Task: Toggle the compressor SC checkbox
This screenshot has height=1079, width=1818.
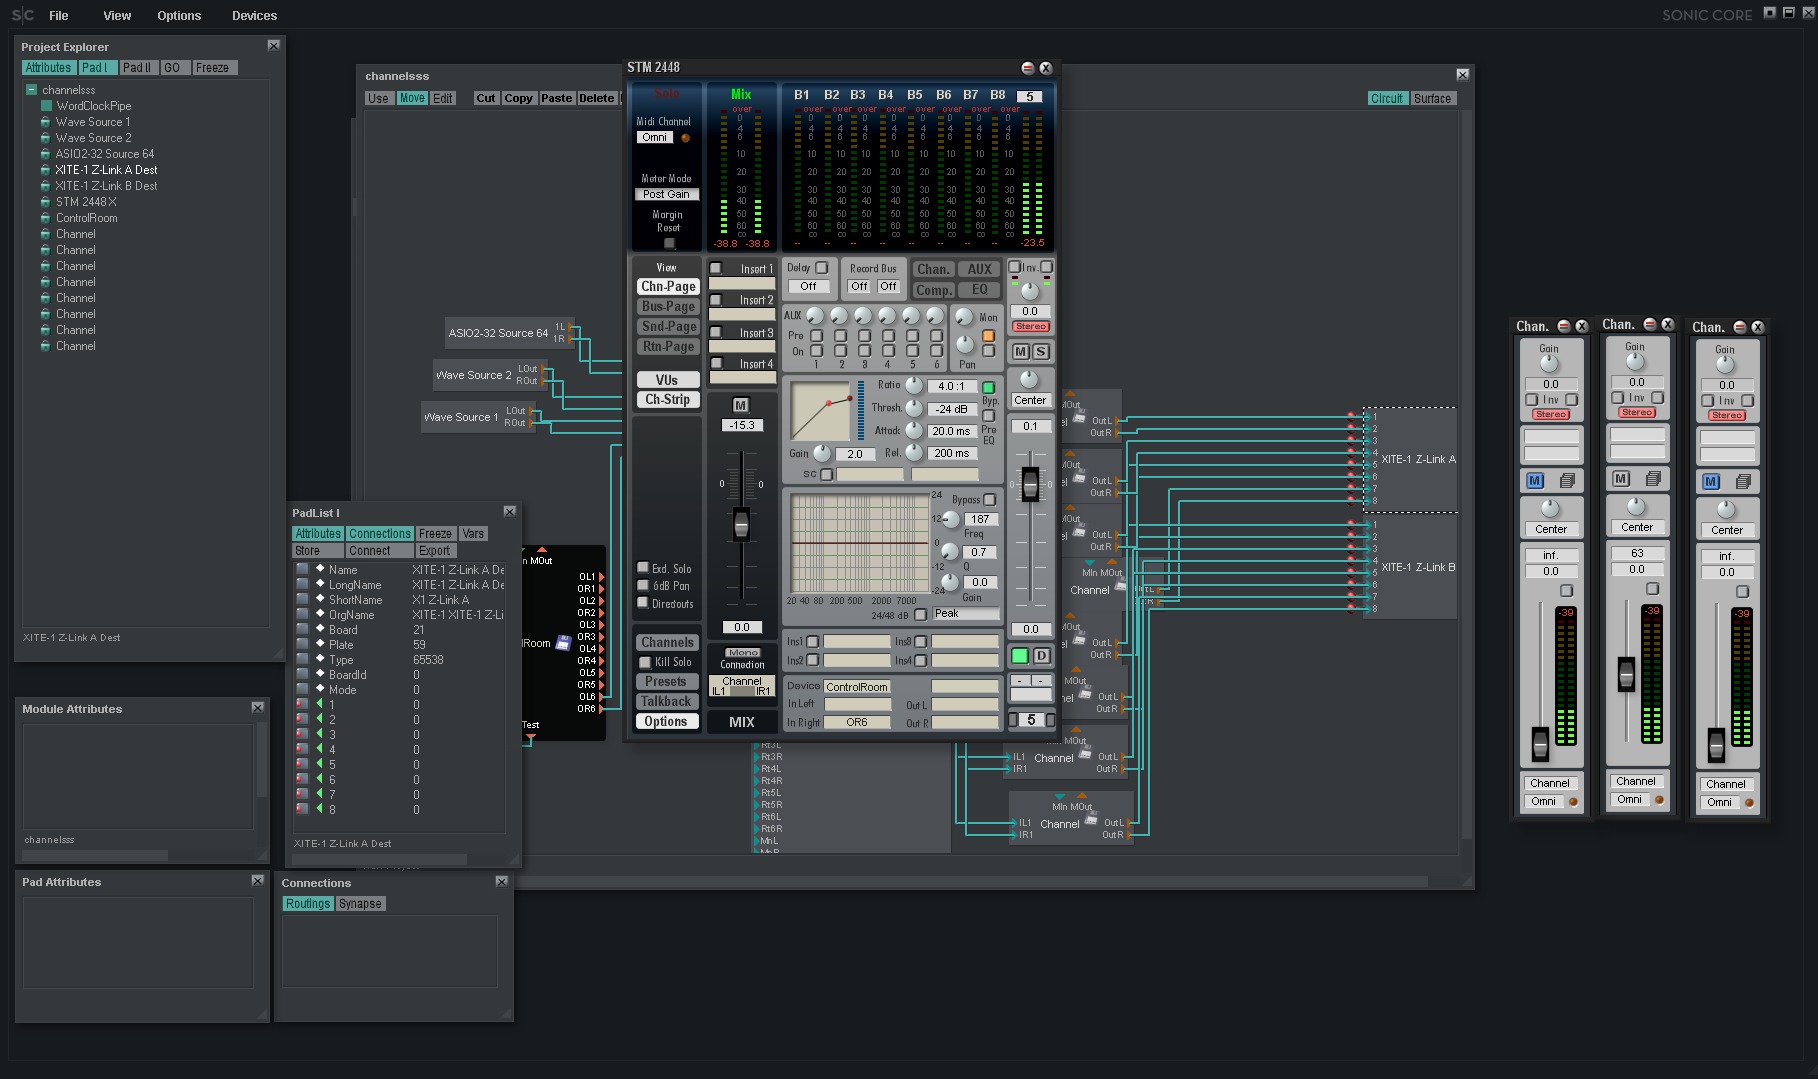Action: (x=827, y=474)
